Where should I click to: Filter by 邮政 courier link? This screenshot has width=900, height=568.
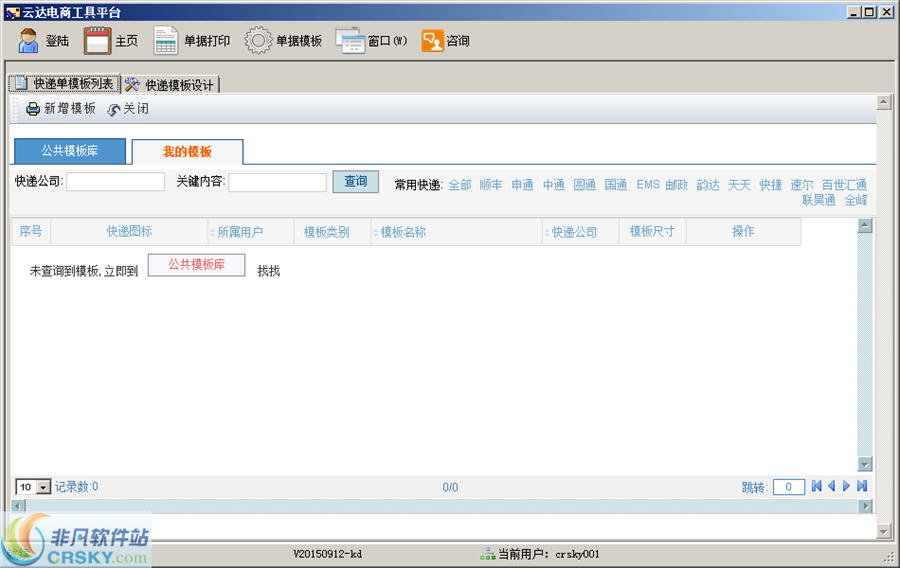coord(677,185)
